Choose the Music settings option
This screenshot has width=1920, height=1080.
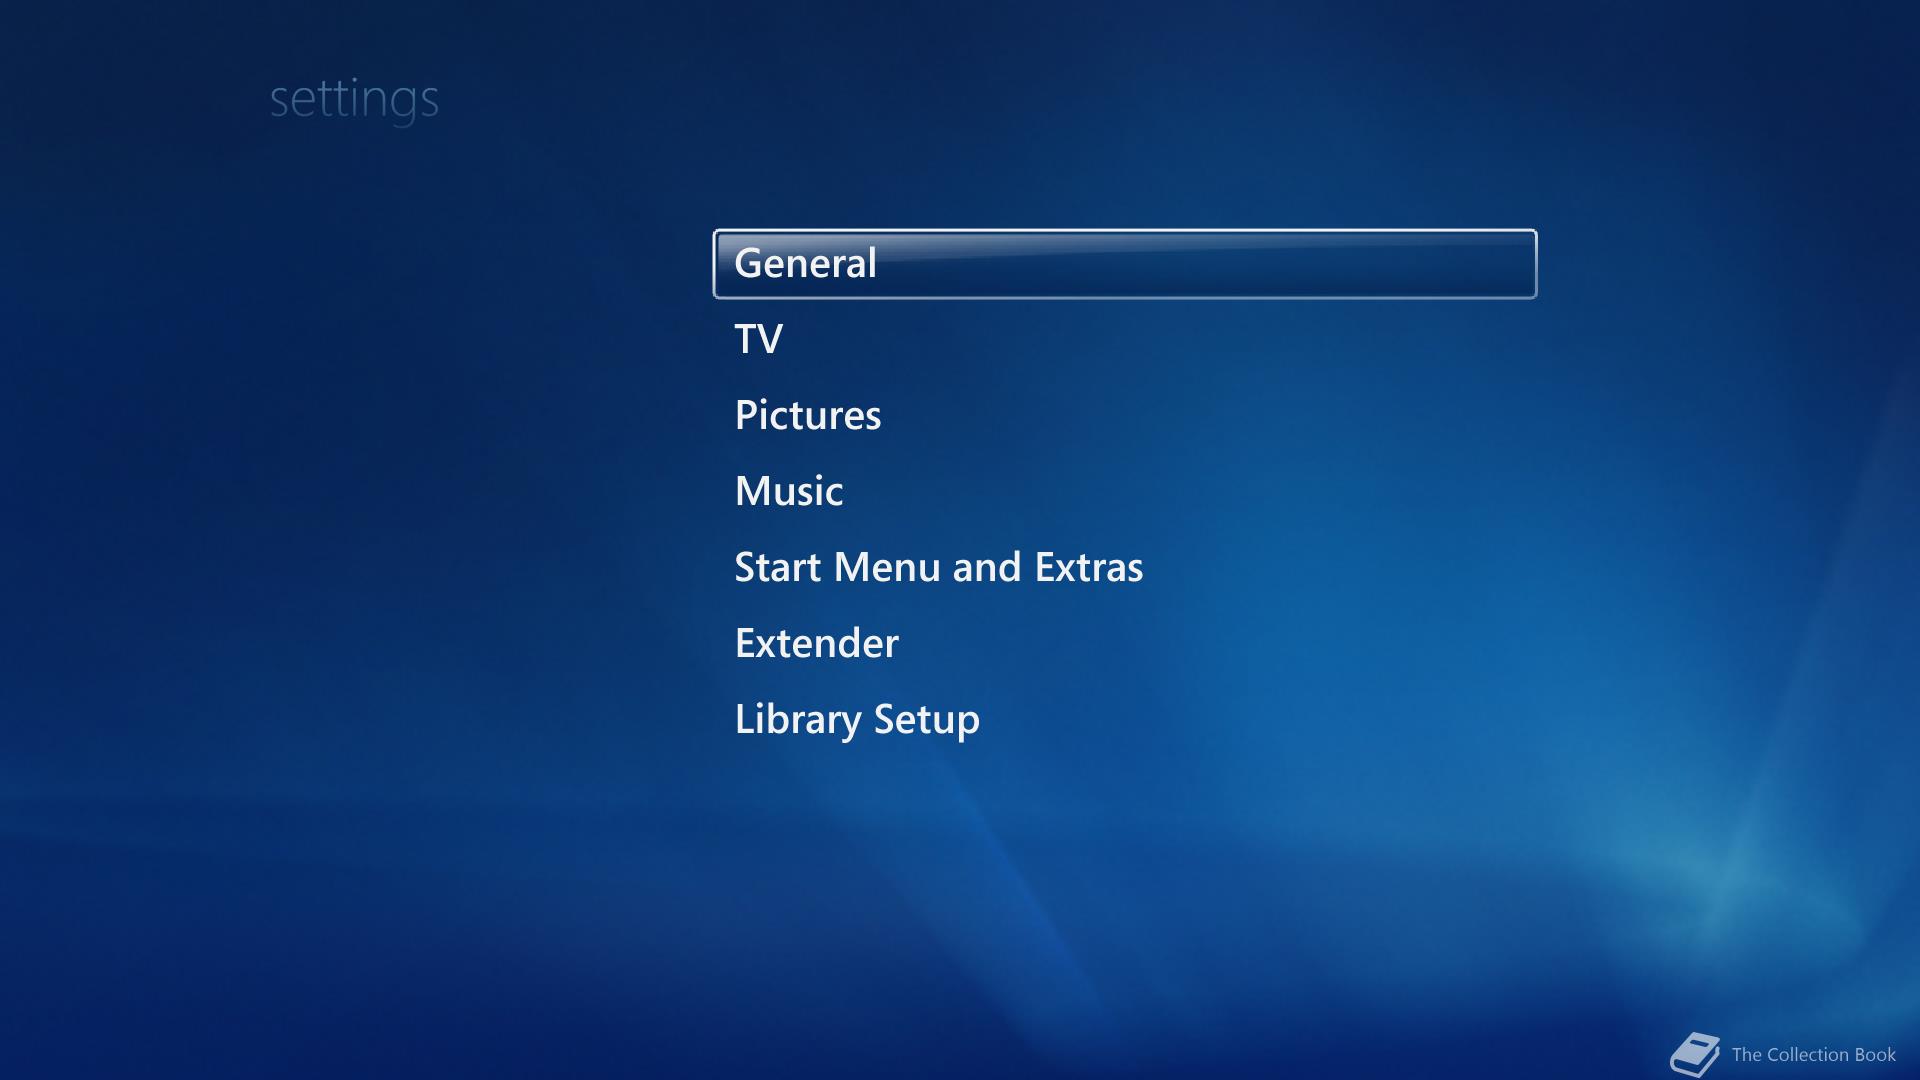[x=789, y=491]
